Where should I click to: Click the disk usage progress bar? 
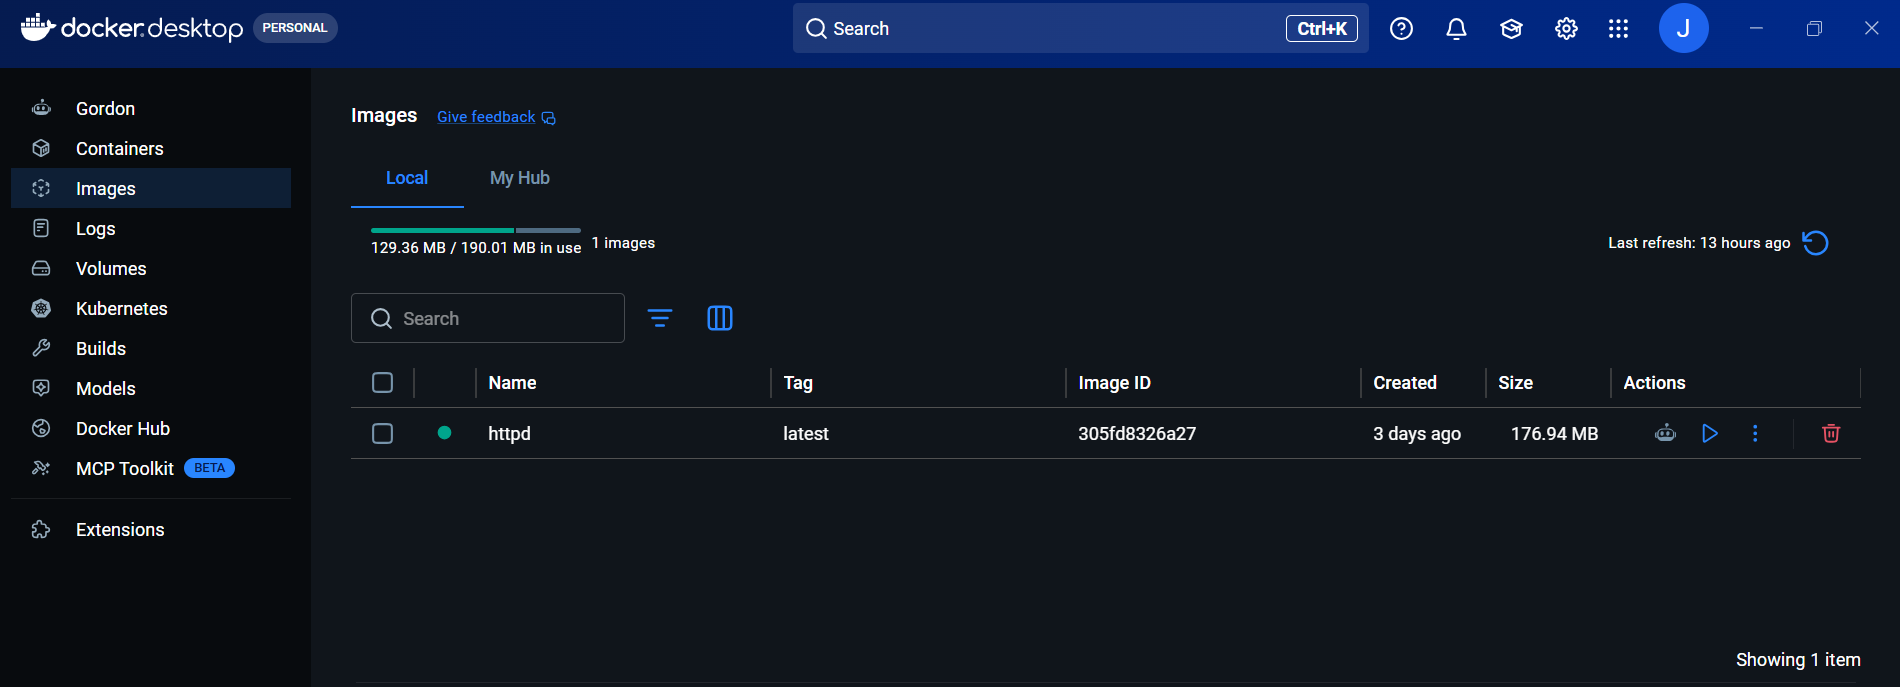pos(475,230)
